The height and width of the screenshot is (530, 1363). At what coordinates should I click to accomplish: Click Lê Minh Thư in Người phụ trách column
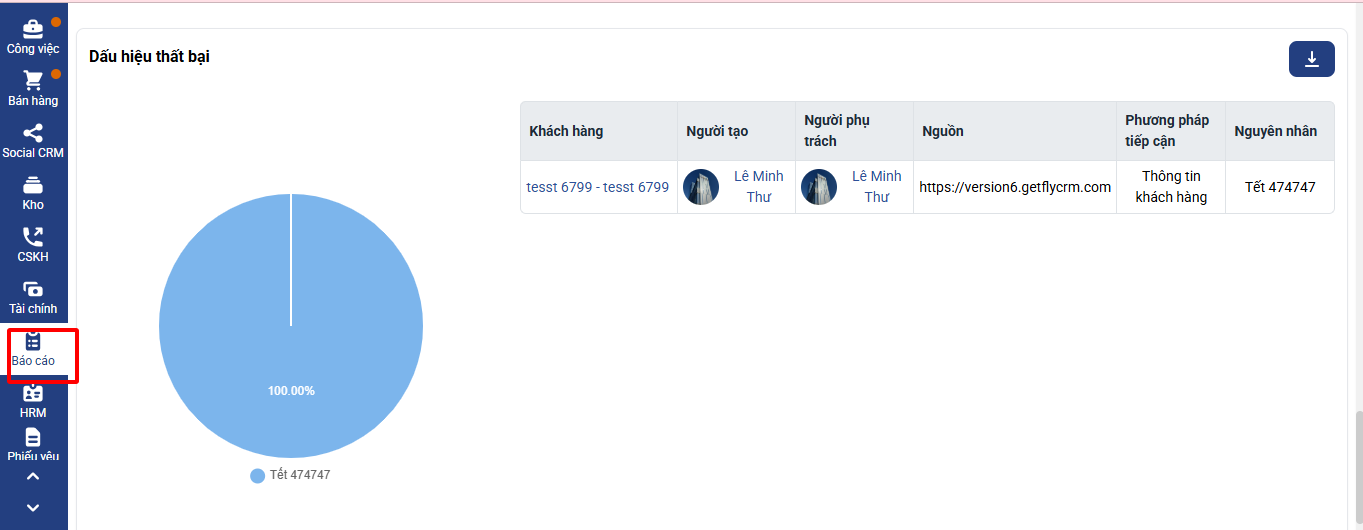pyautogui.click(x=876, y=187)
